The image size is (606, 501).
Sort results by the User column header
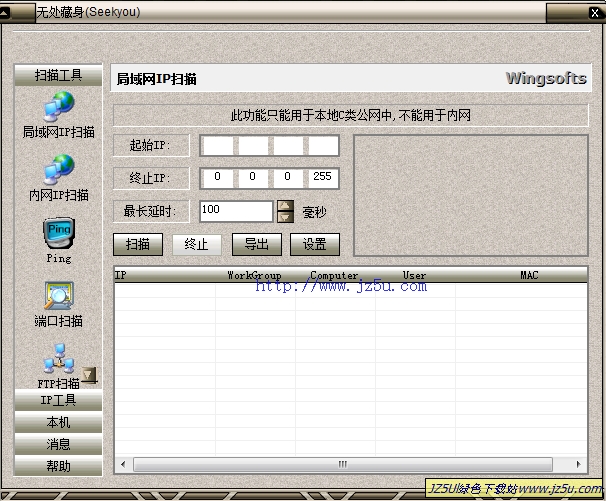tap(415, 275)
